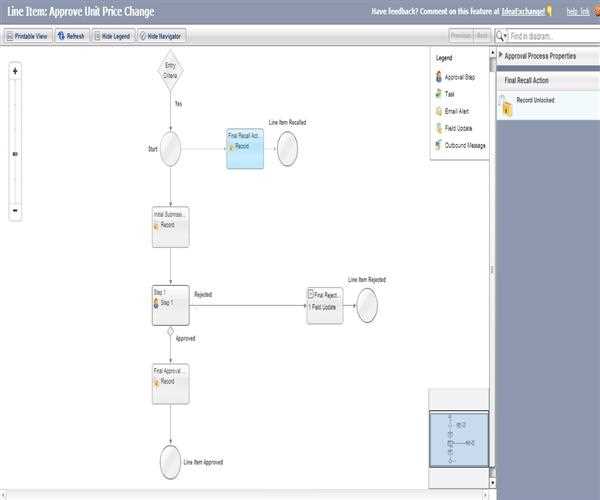Screen dimensions: 600x500
Task: Select the Start circle node
Action: 170,149
